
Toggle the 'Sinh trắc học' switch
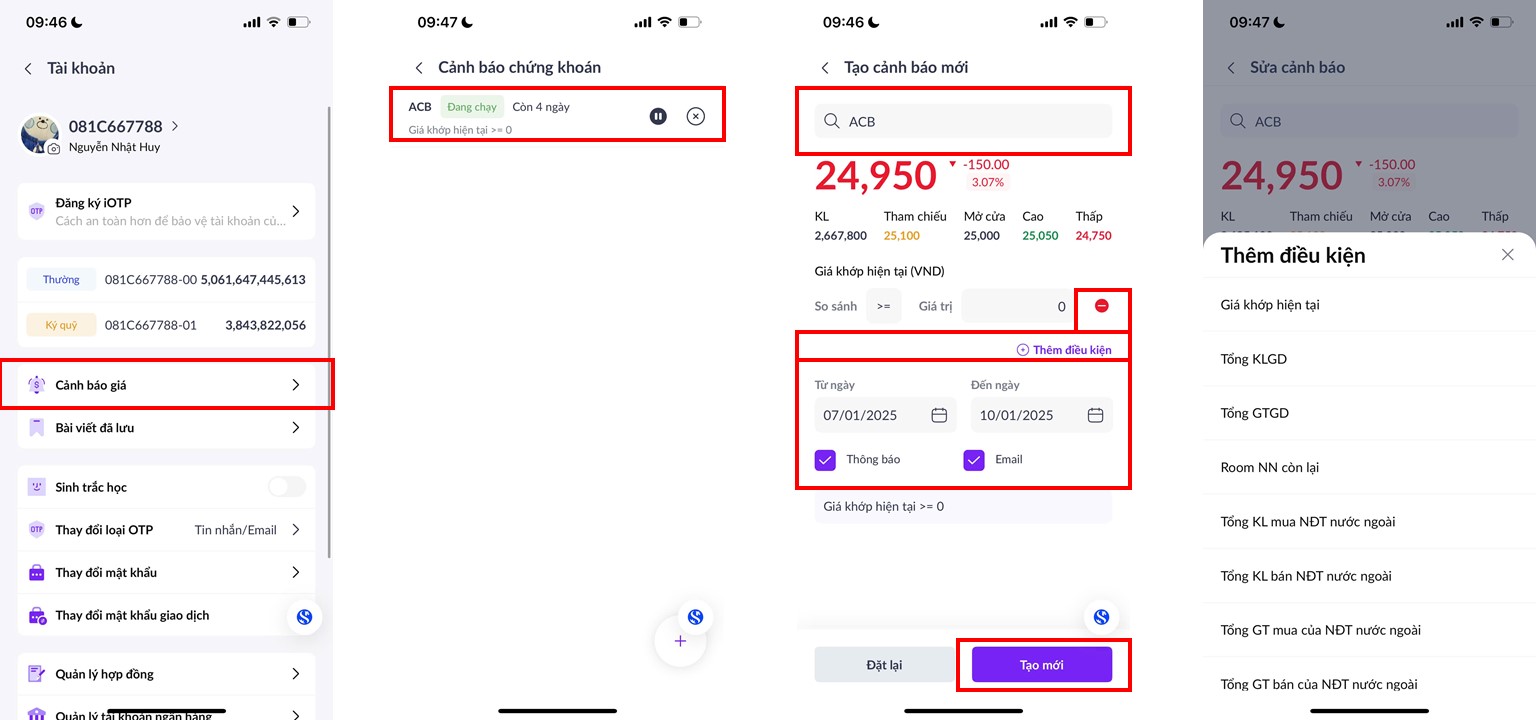pyautogui.click(x=286, y=487)
